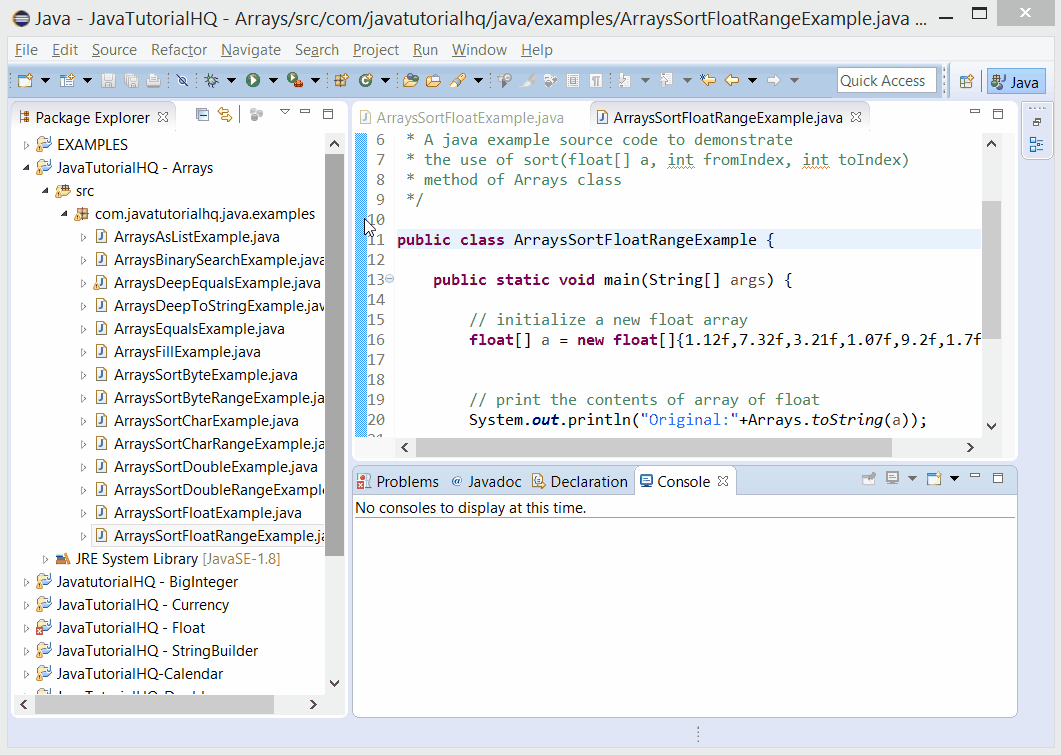Click Open Console icon in Console view
The image size is (1061, 756).
[934, 479]
